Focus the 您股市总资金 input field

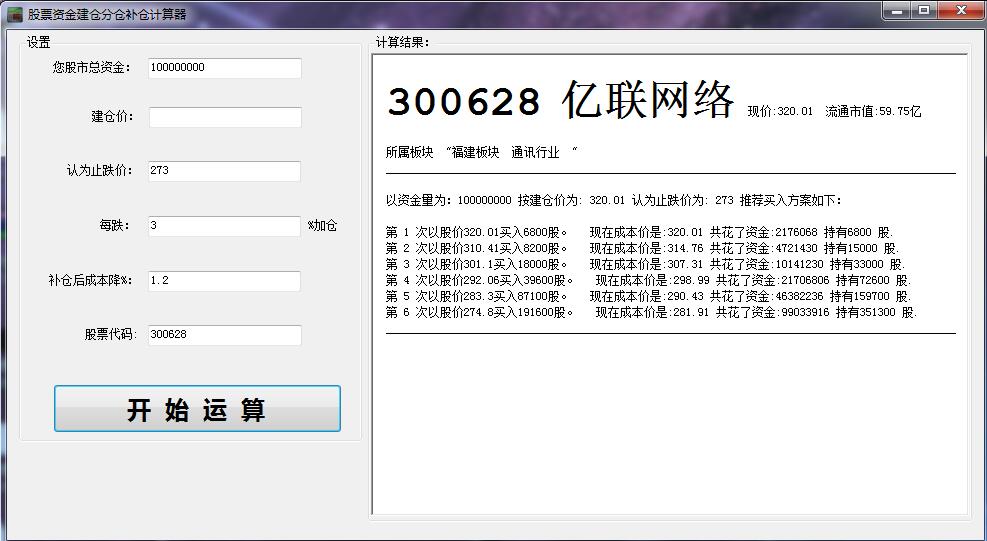click(x=225, y=68)
